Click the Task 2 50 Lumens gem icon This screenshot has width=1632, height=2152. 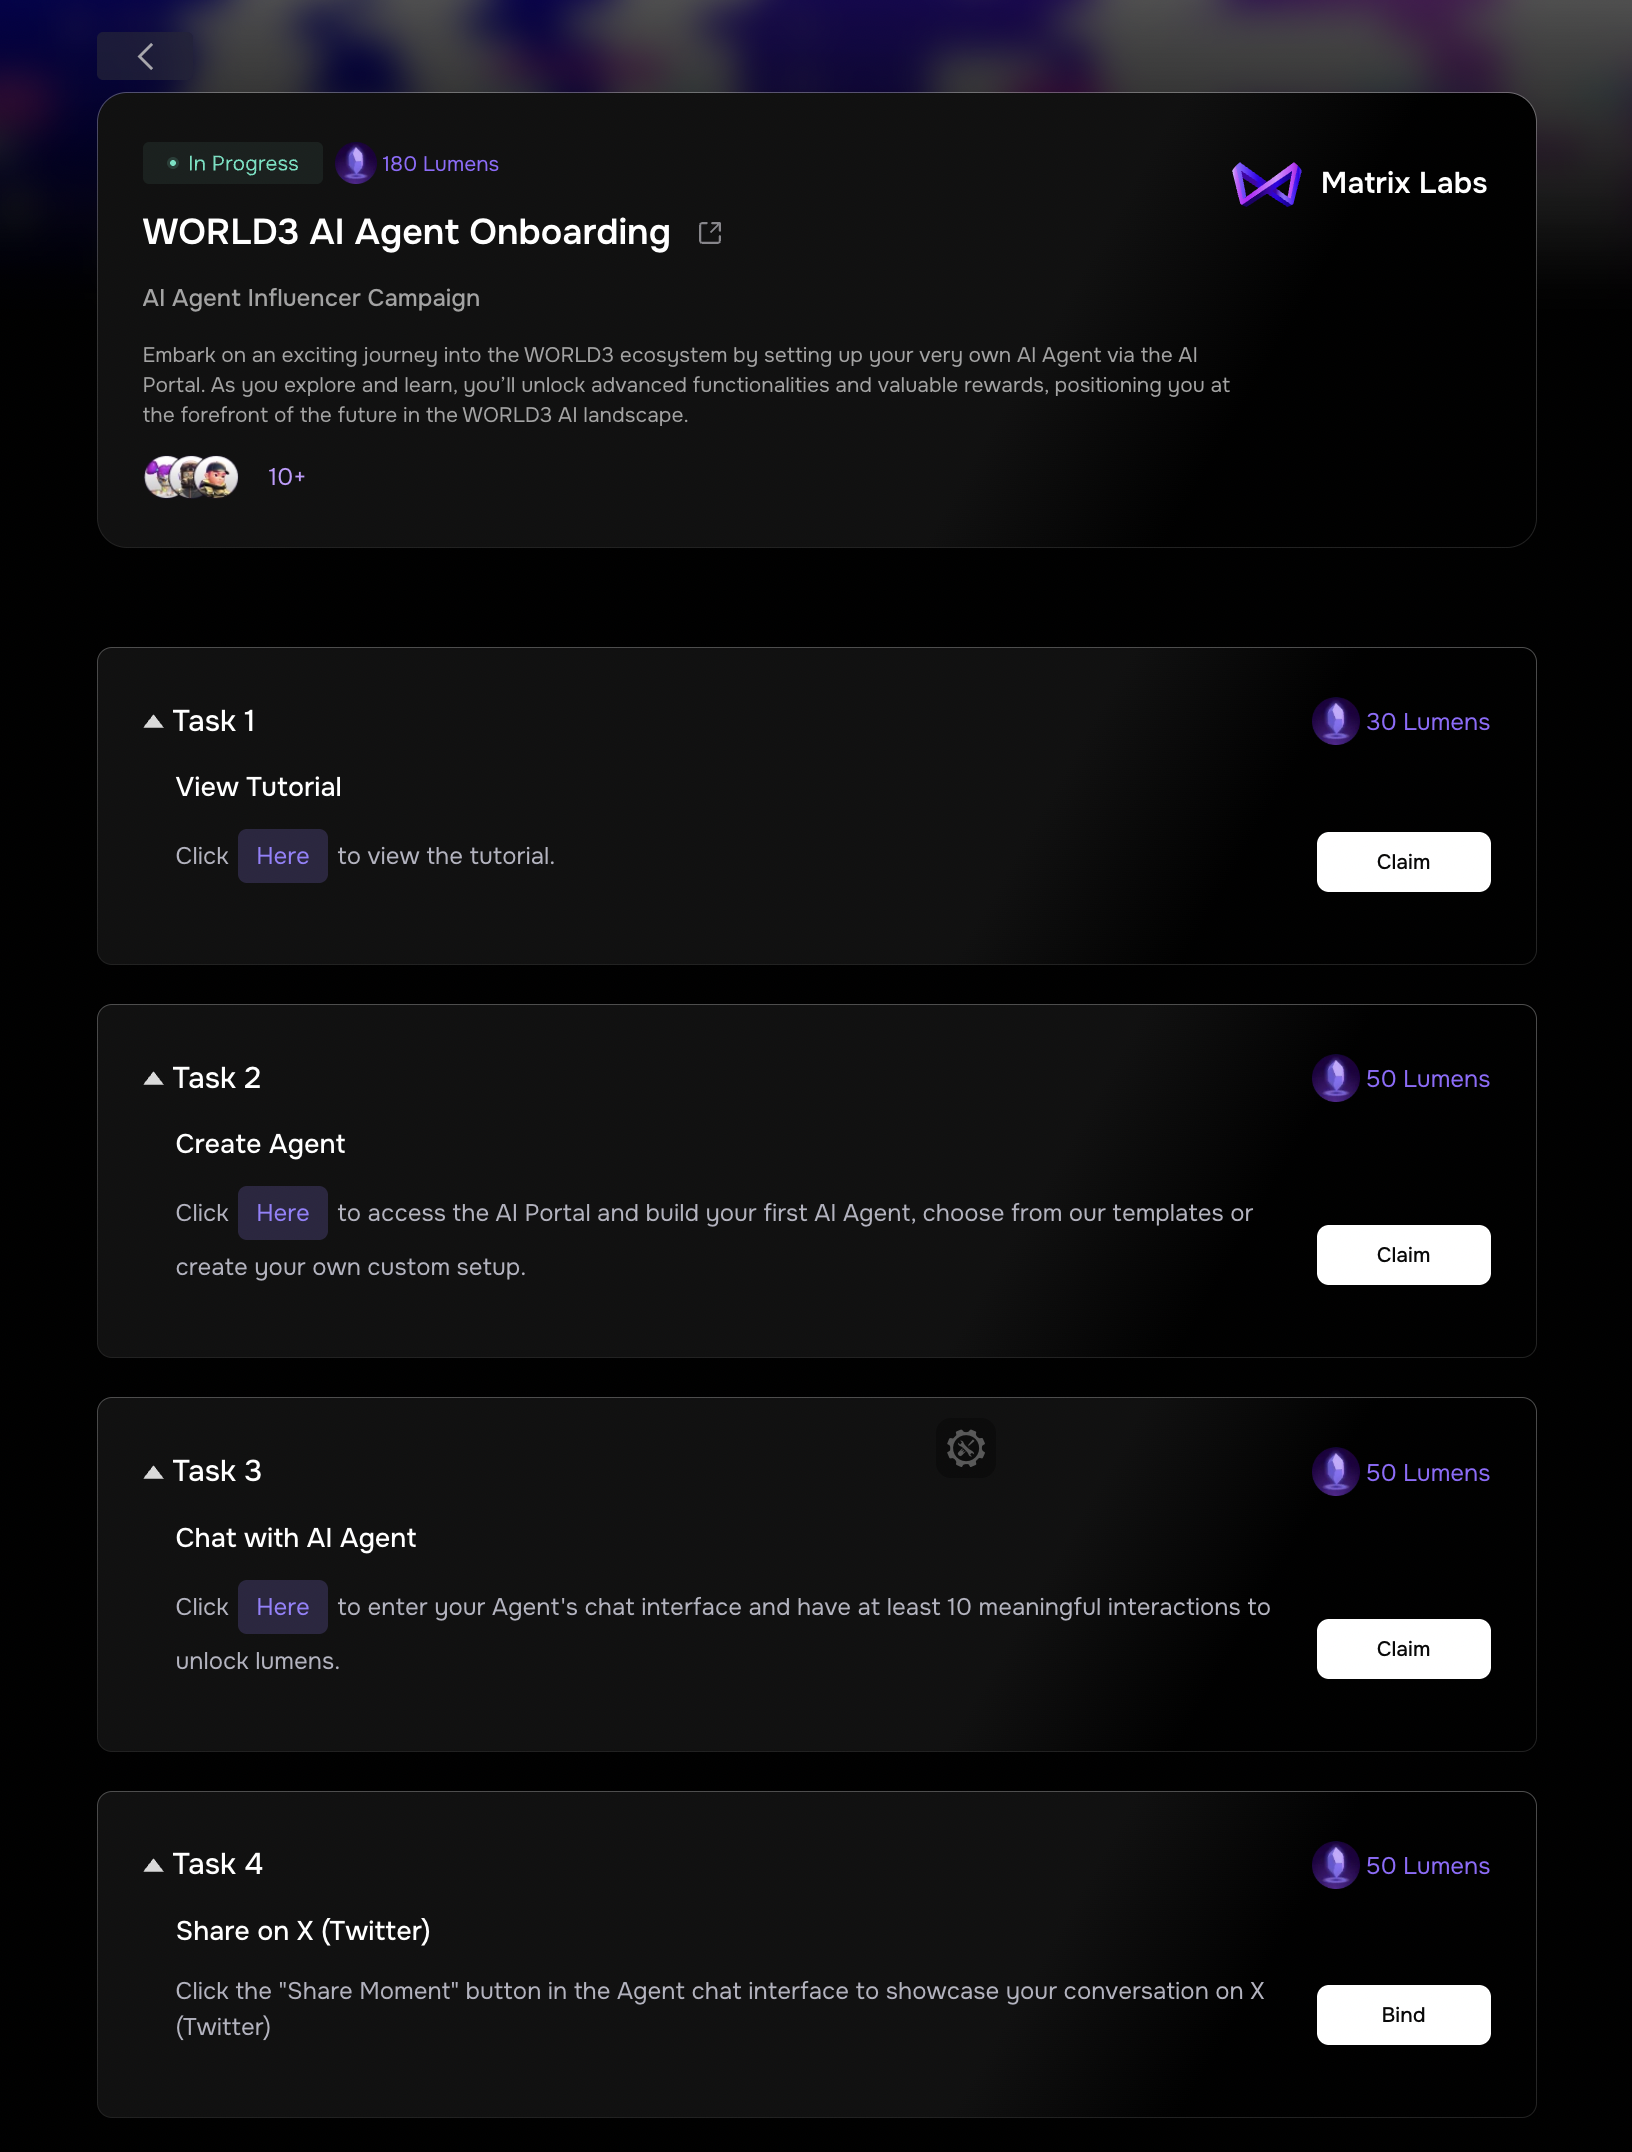pos(1335,1078)
